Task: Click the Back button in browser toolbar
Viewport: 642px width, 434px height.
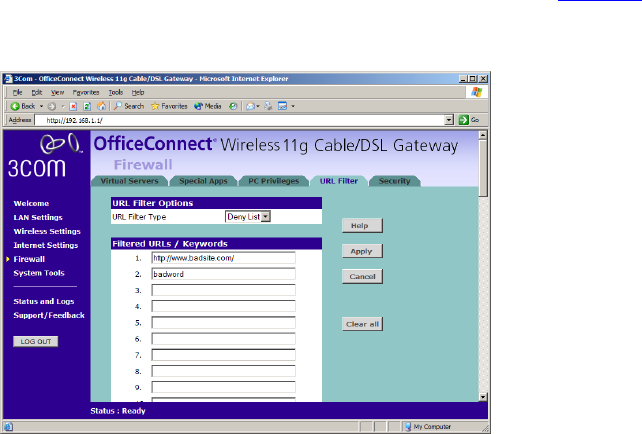Action: pyautogui.click(x=23, y=106)
